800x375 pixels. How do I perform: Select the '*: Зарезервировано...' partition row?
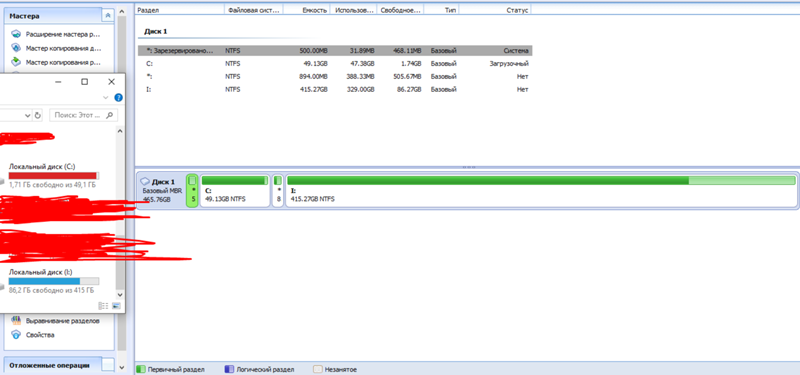click(x=335, y=51)
